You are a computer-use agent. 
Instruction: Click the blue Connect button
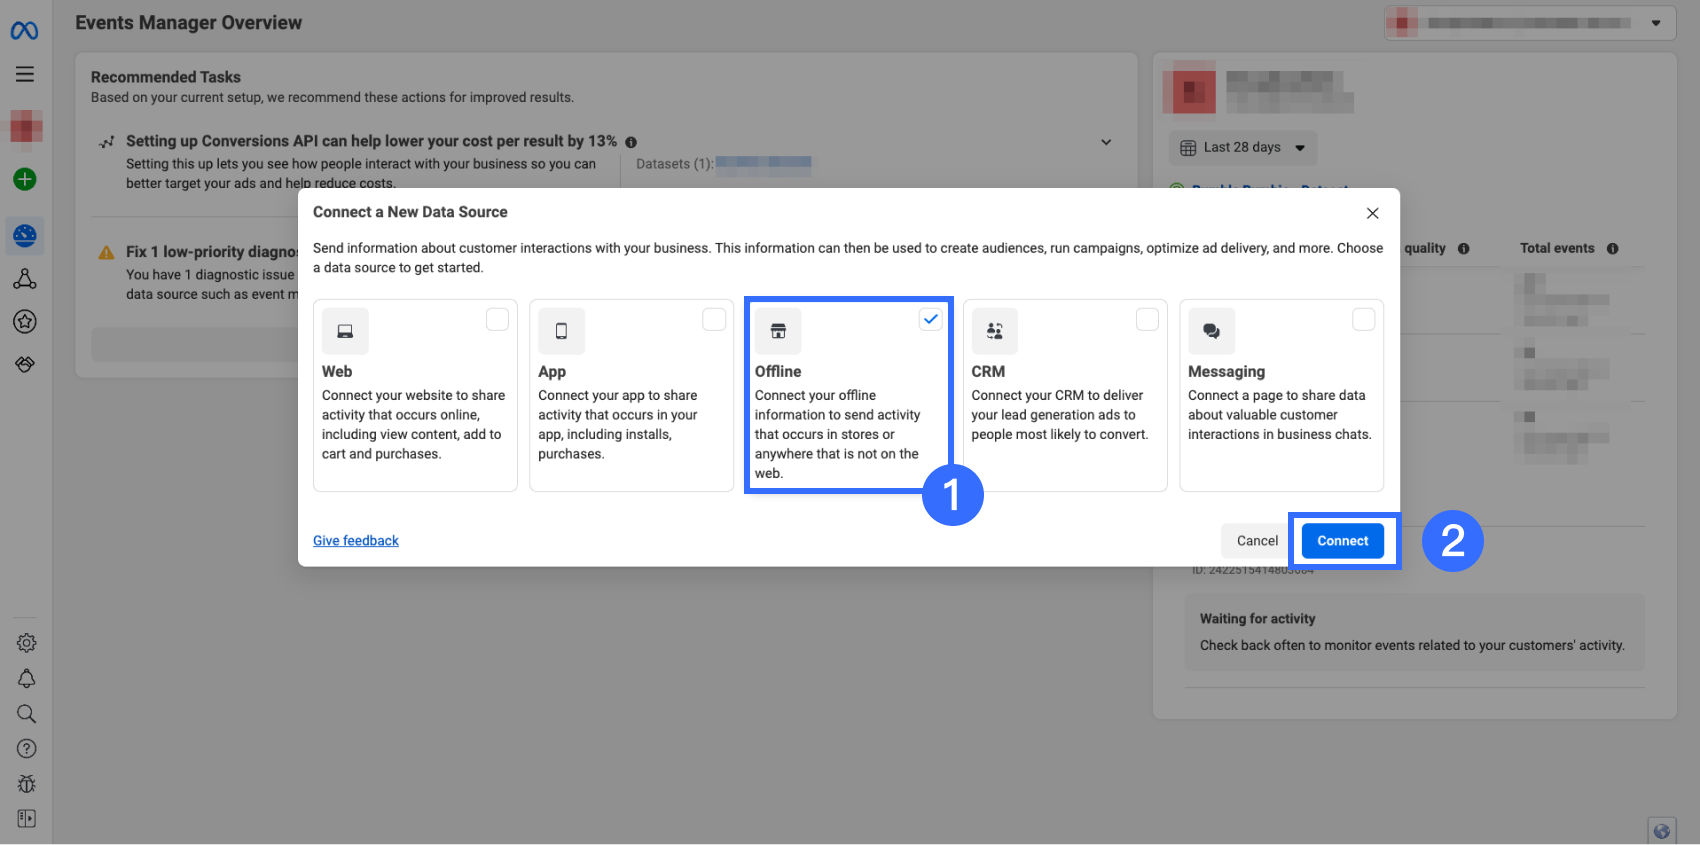point(1343,541)
